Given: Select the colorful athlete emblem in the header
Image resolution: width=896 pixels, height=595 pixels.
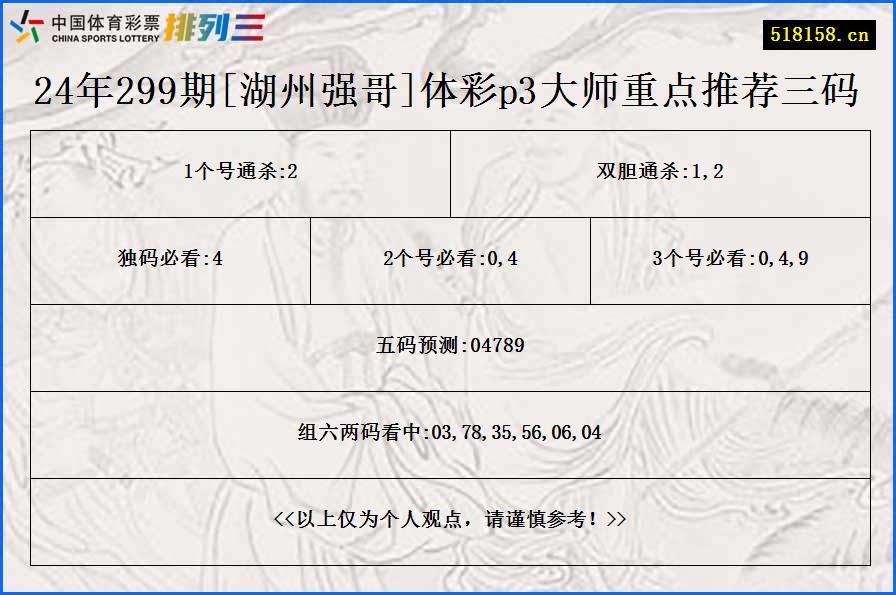Looking at the screenshot, I should coord(27,27).
